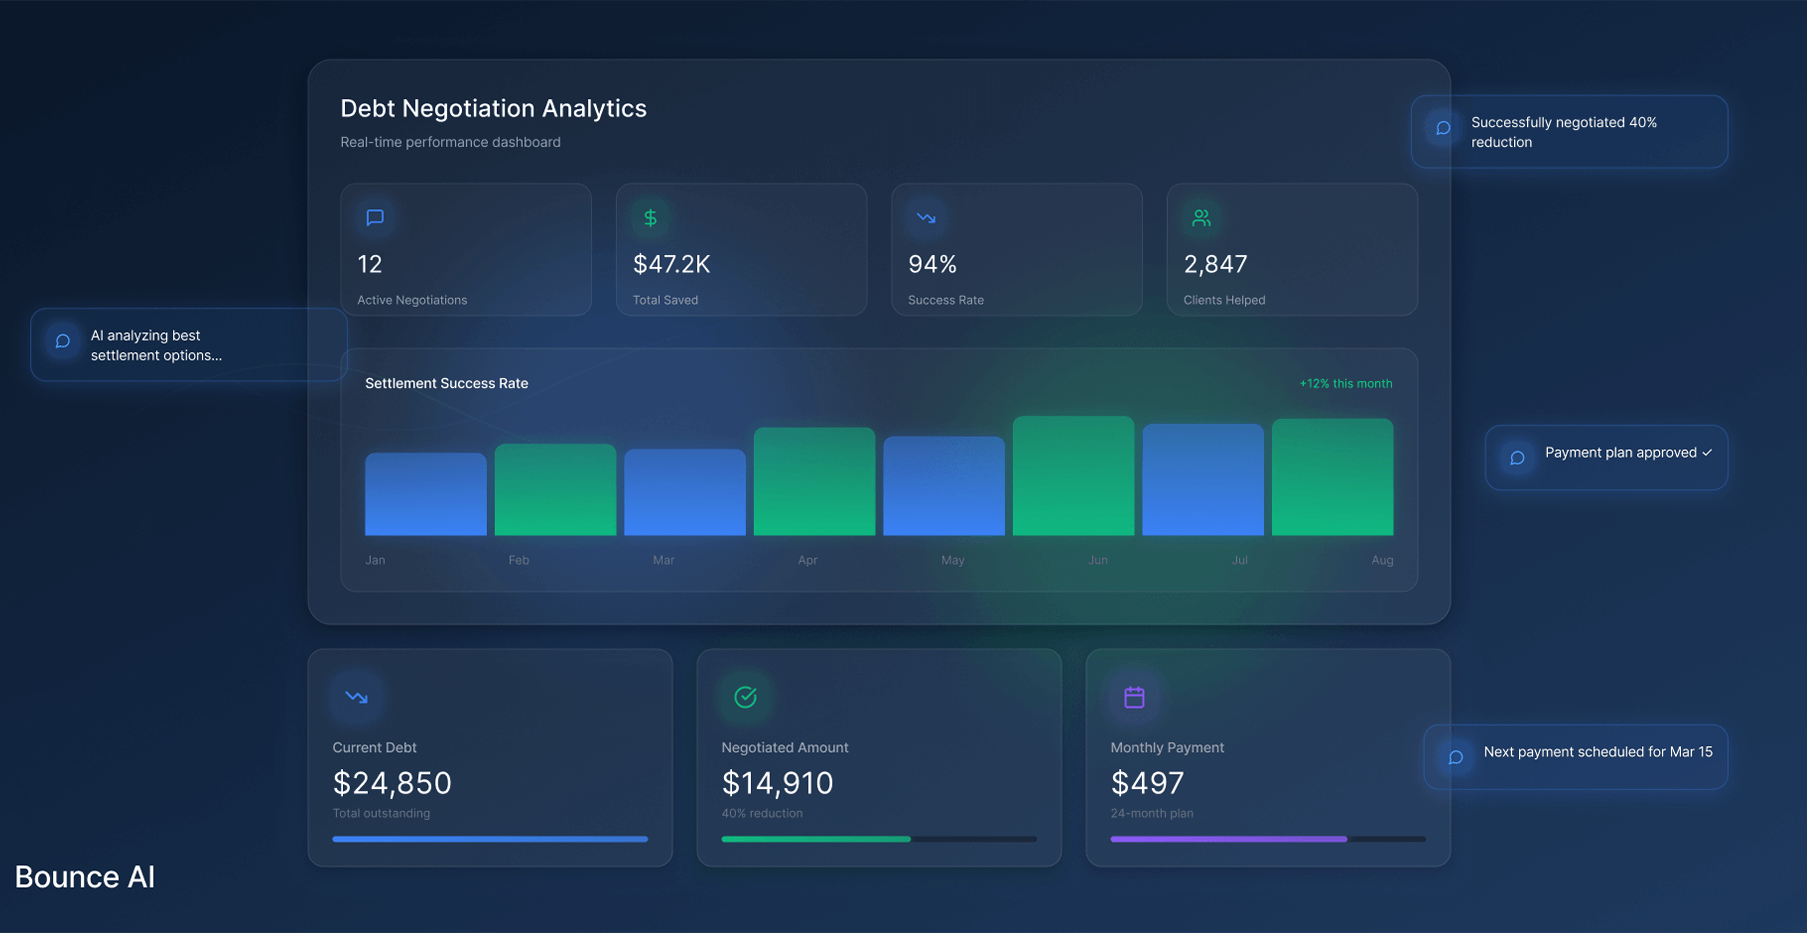Click the Monthly Payment calendar icon

point(1134,697)
